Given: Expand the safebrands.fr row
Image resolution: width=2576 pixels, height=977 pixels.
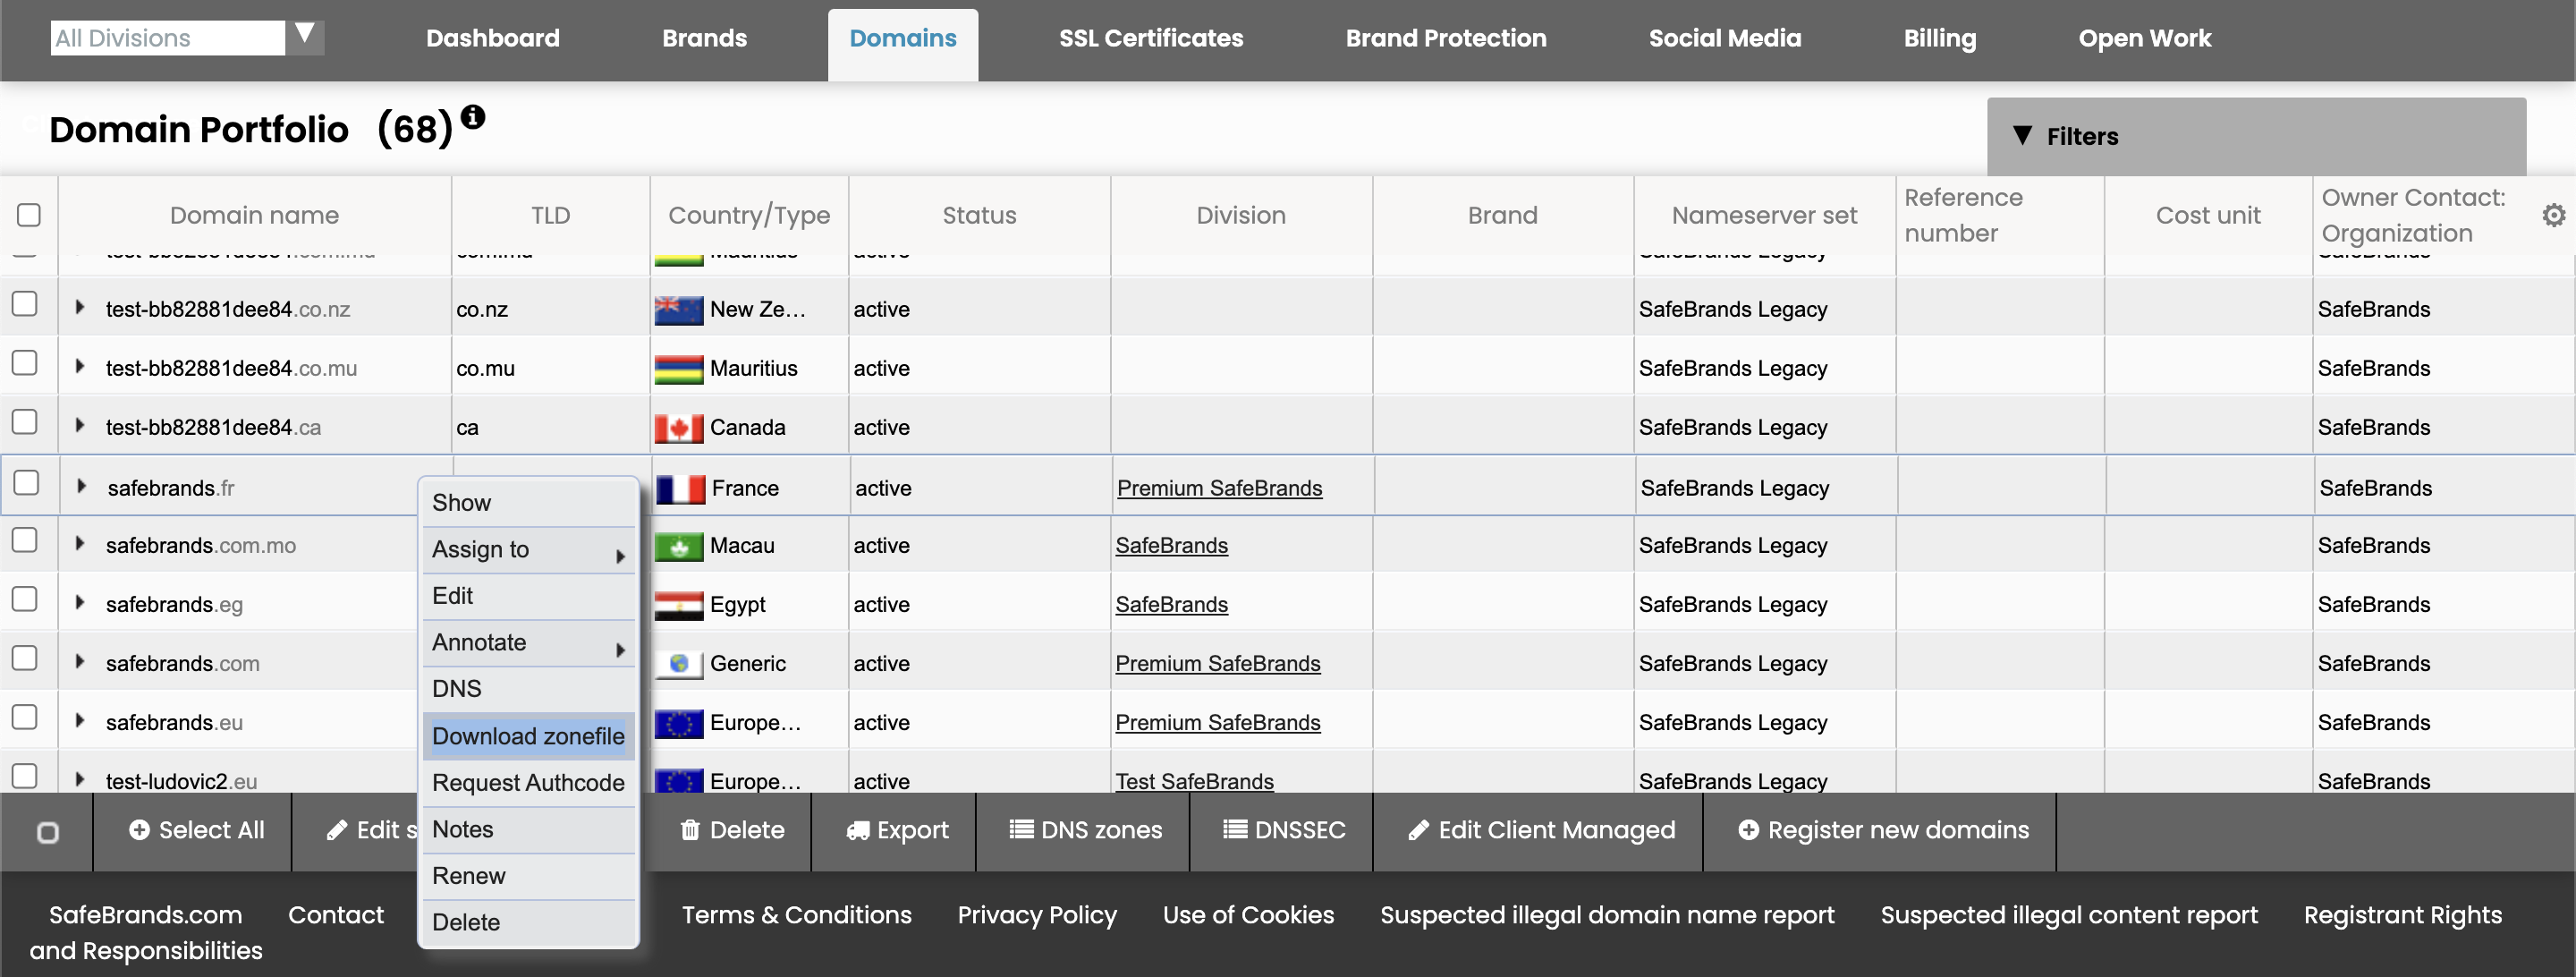Looking at the screenshot, I should pos(81,486).
